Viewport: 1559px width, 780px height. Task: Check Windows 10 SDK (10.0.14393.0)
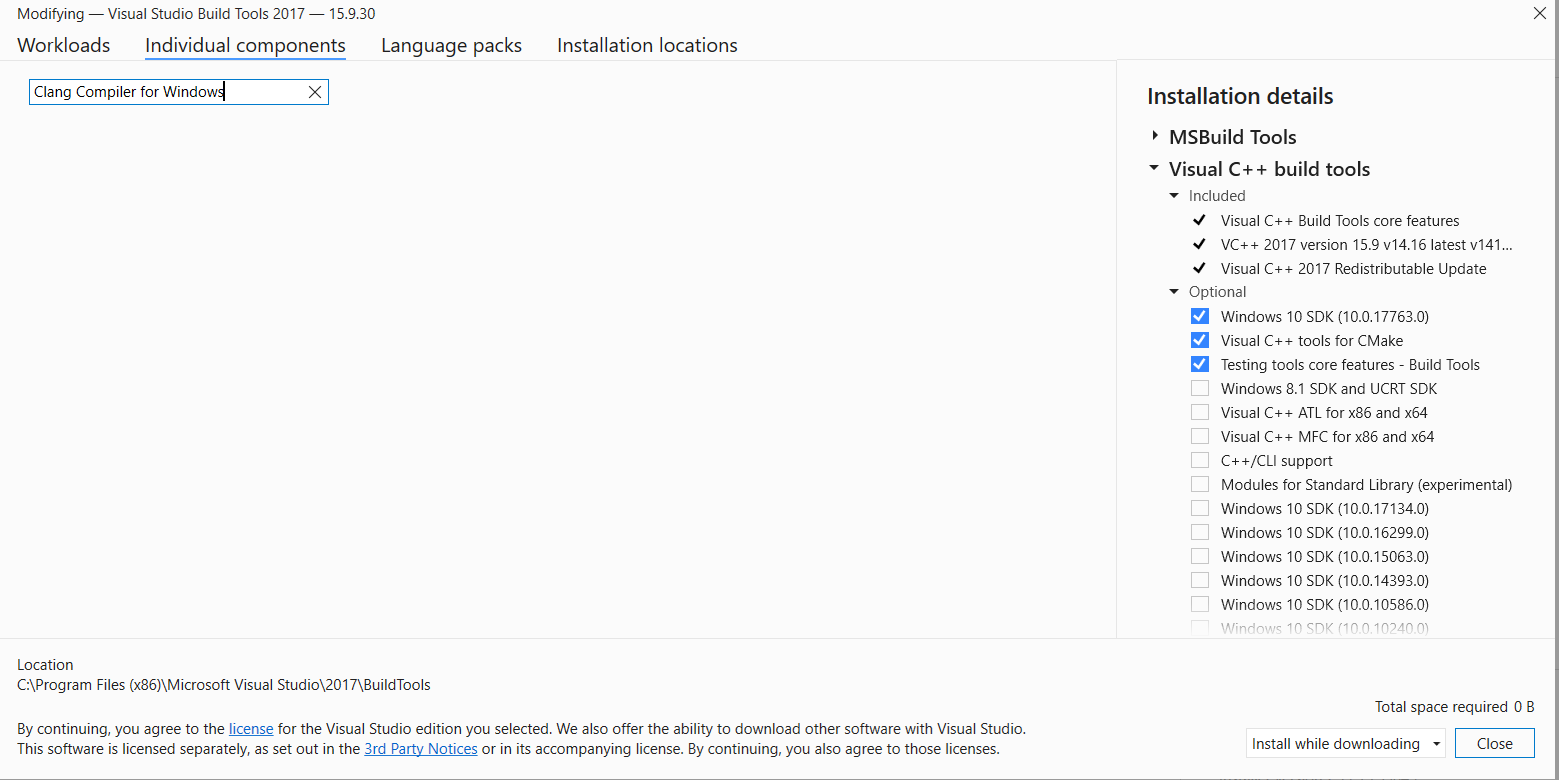tap(1200, 580)
